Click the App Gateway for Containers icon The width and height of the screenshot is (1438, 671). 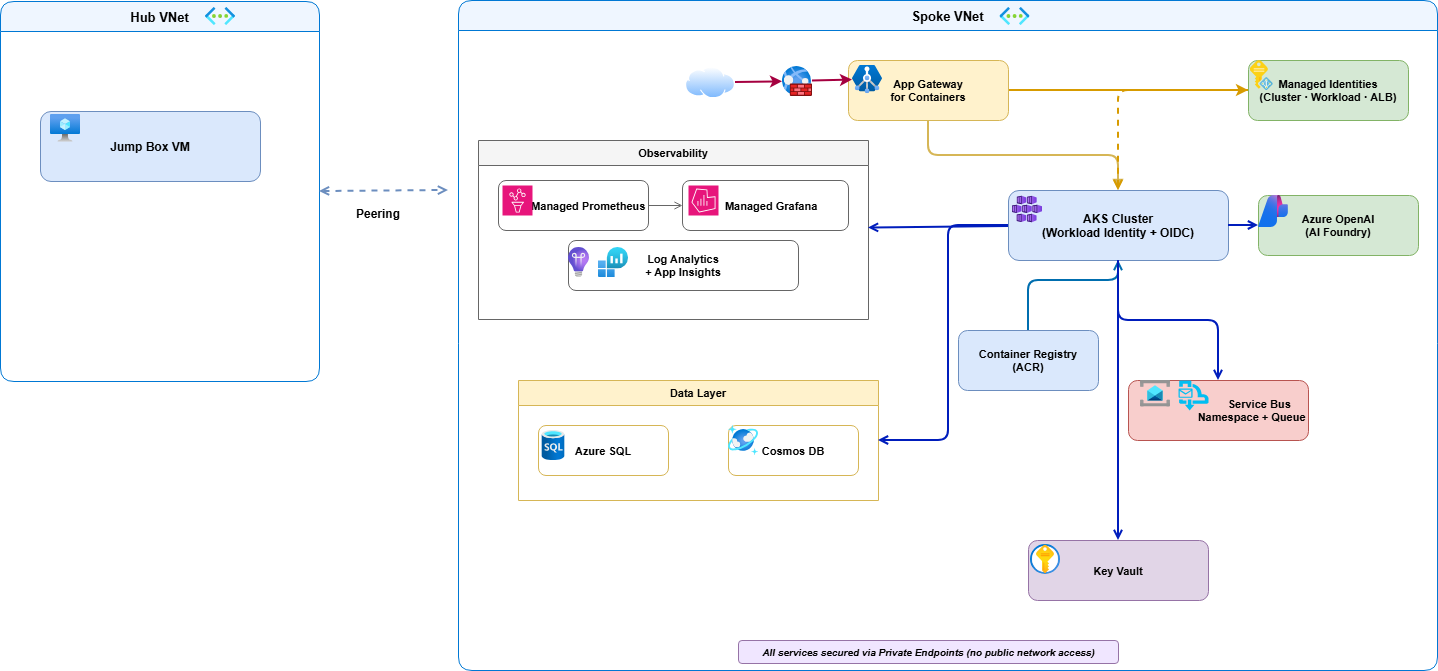[867, 77]
